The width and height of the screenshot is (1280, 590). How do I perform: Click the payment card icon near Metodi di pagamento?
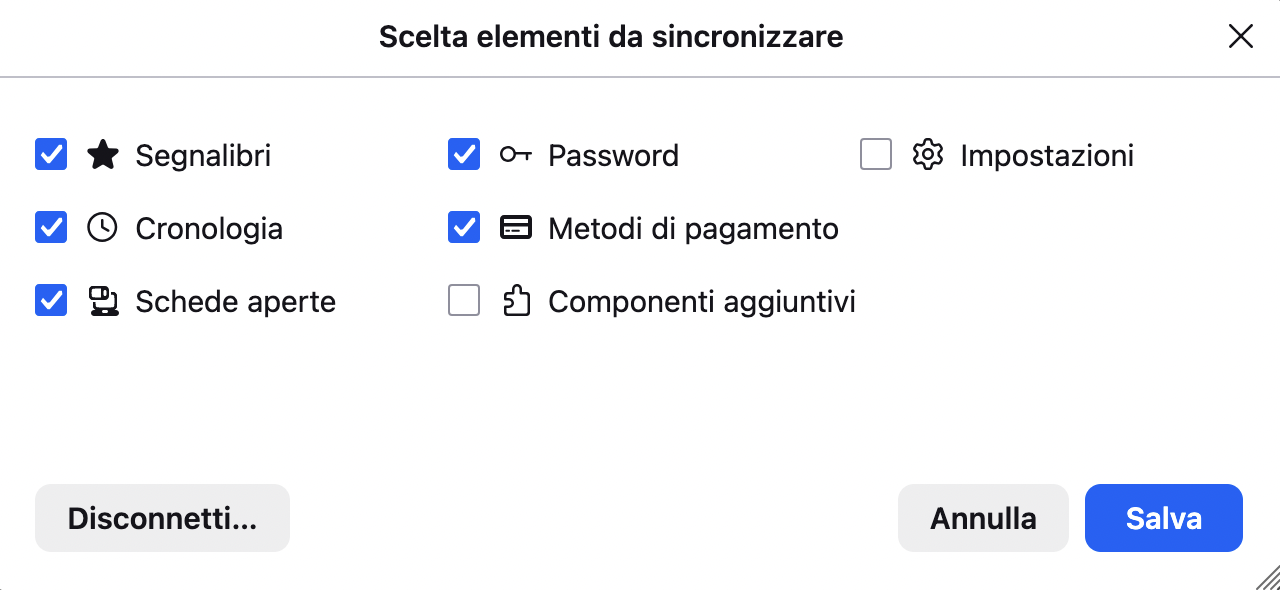pos(516,227)
